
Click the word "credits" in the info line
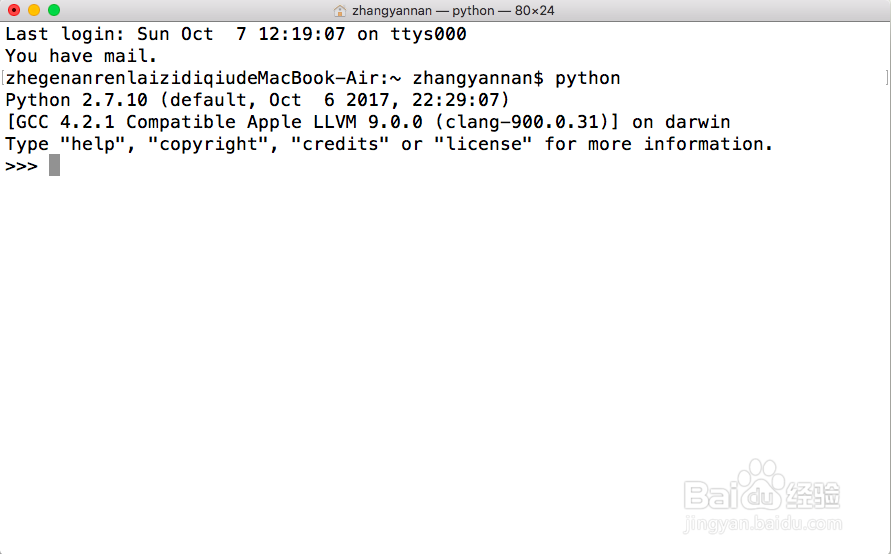[340, 144]
